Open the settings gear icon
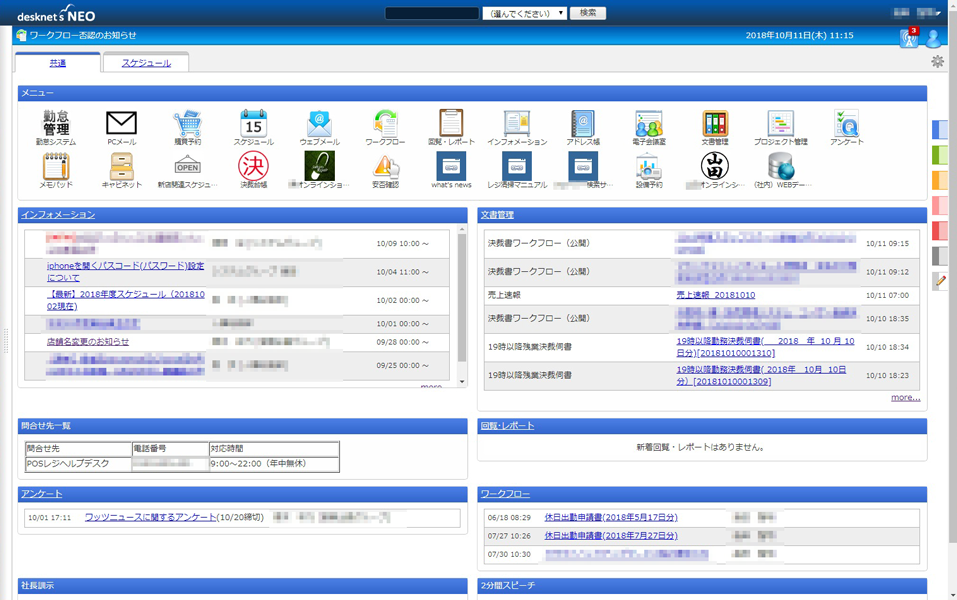Screen dimensions: 957x600 [937, 62]
